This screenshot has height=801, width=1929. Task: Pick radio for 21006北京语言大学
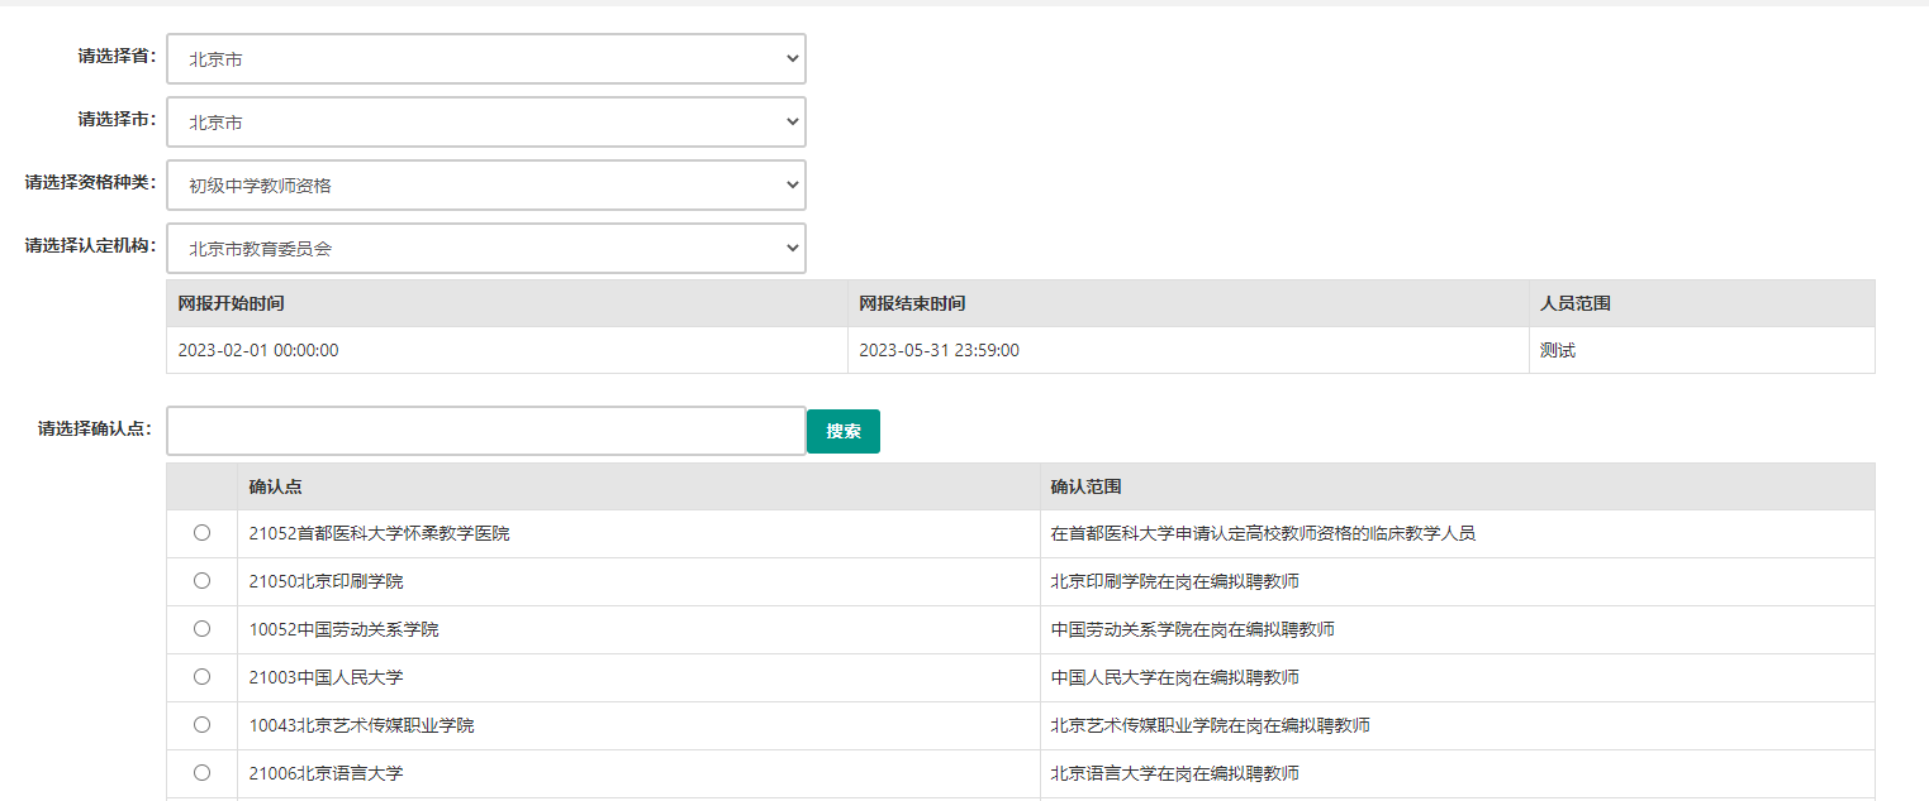click(202, 773)
